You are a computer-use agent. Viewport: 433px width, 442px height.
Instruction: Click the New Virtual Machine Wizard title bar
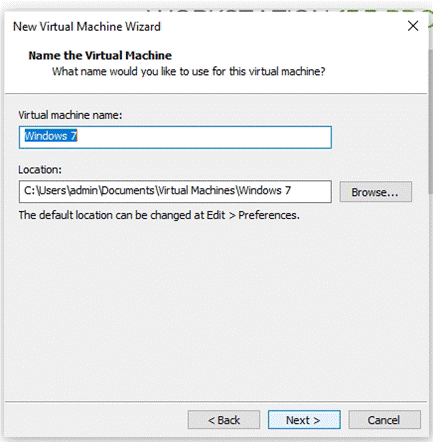point(200,26)
